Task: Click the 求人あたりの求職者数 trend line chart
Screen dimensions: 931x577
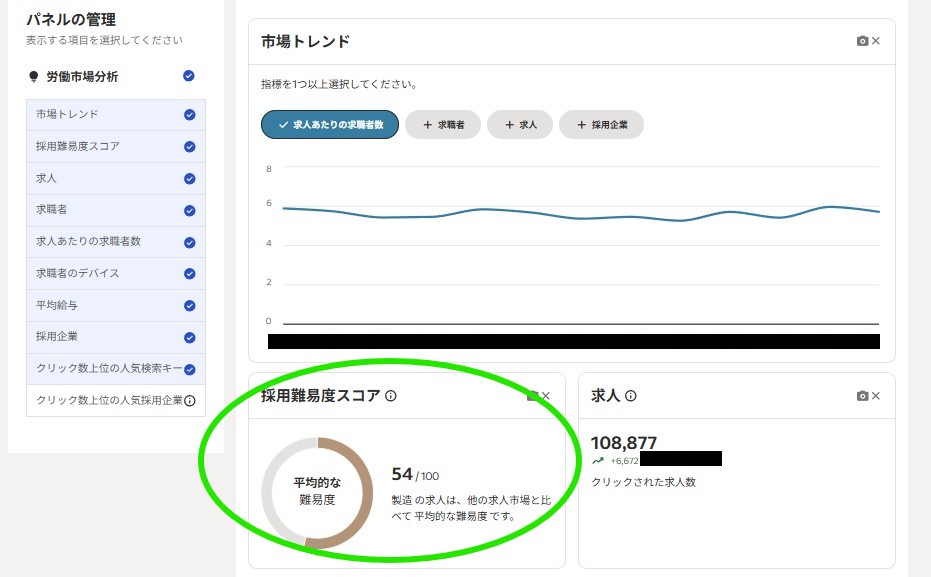Action: 580,212
